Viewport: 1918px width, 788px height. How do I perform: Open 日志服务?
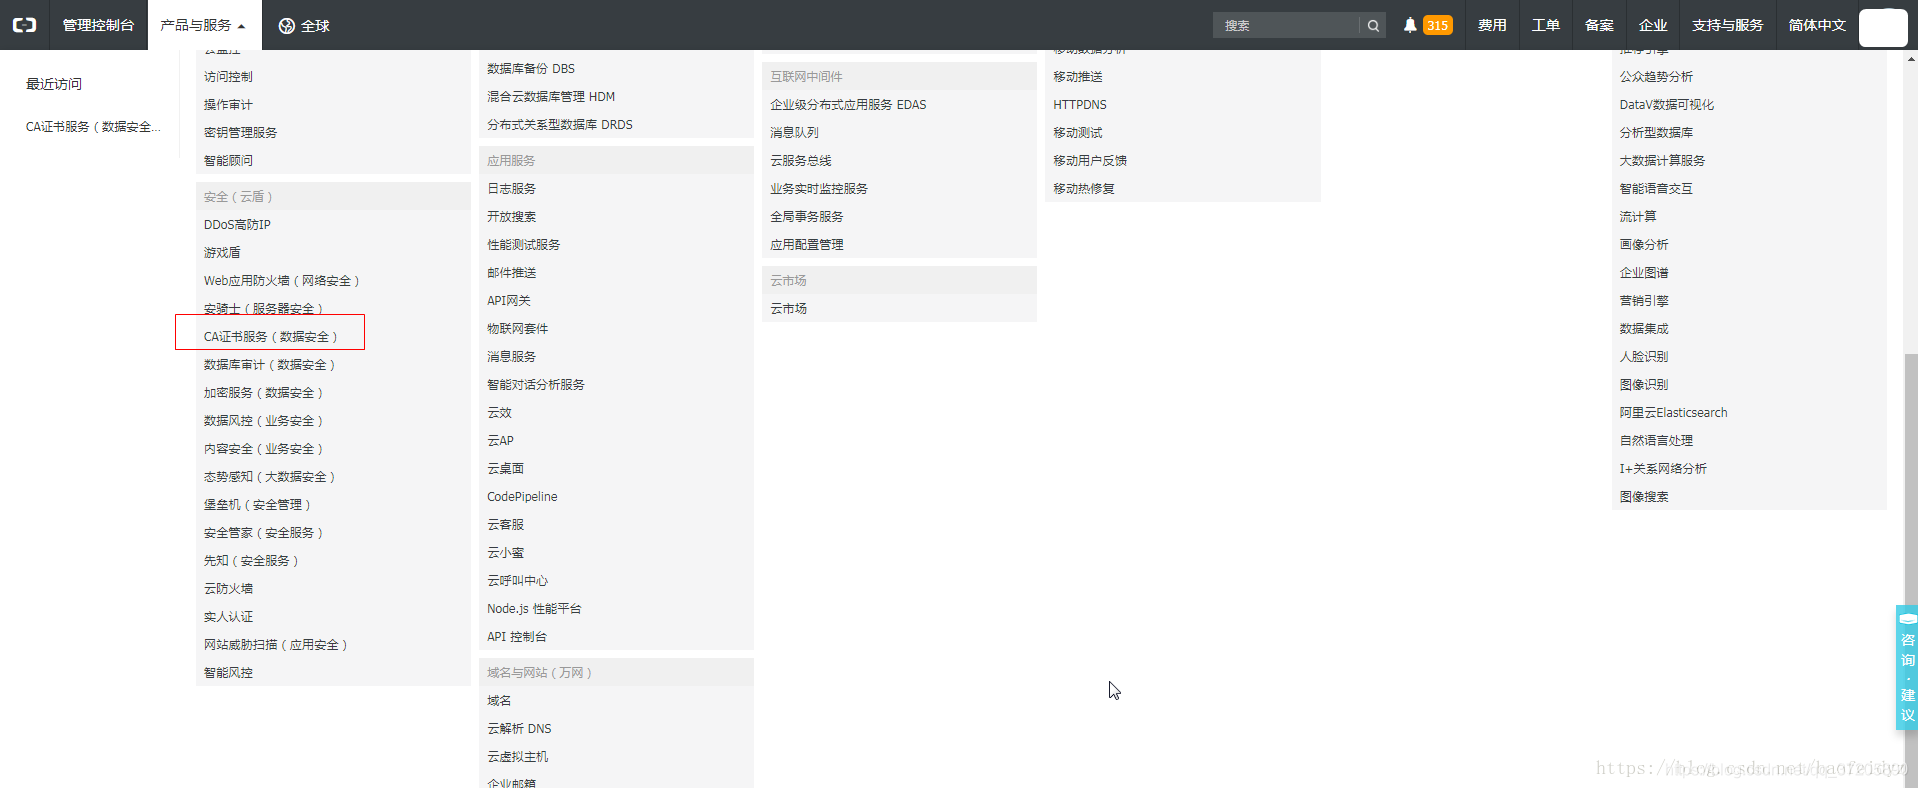(511, 189)
